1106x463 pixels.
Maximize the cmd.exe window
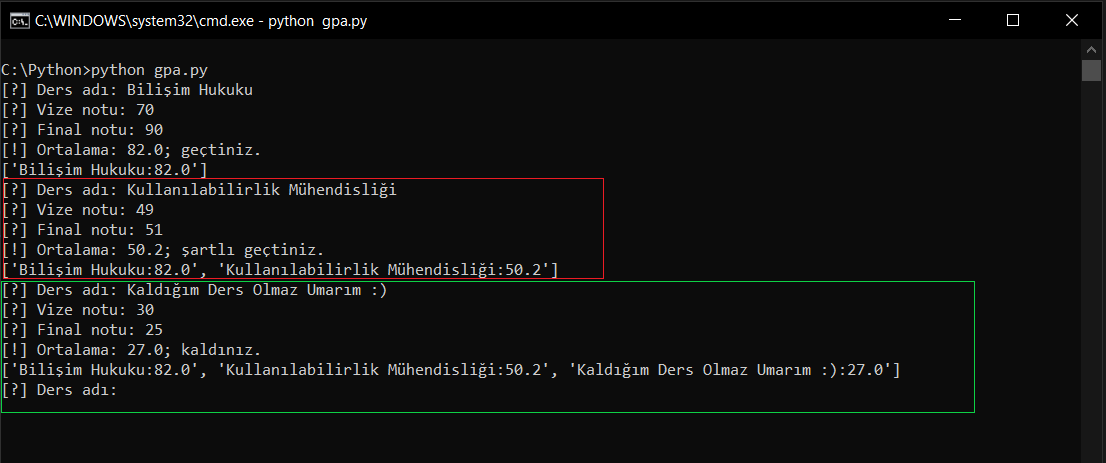(x=1013, y=20)
